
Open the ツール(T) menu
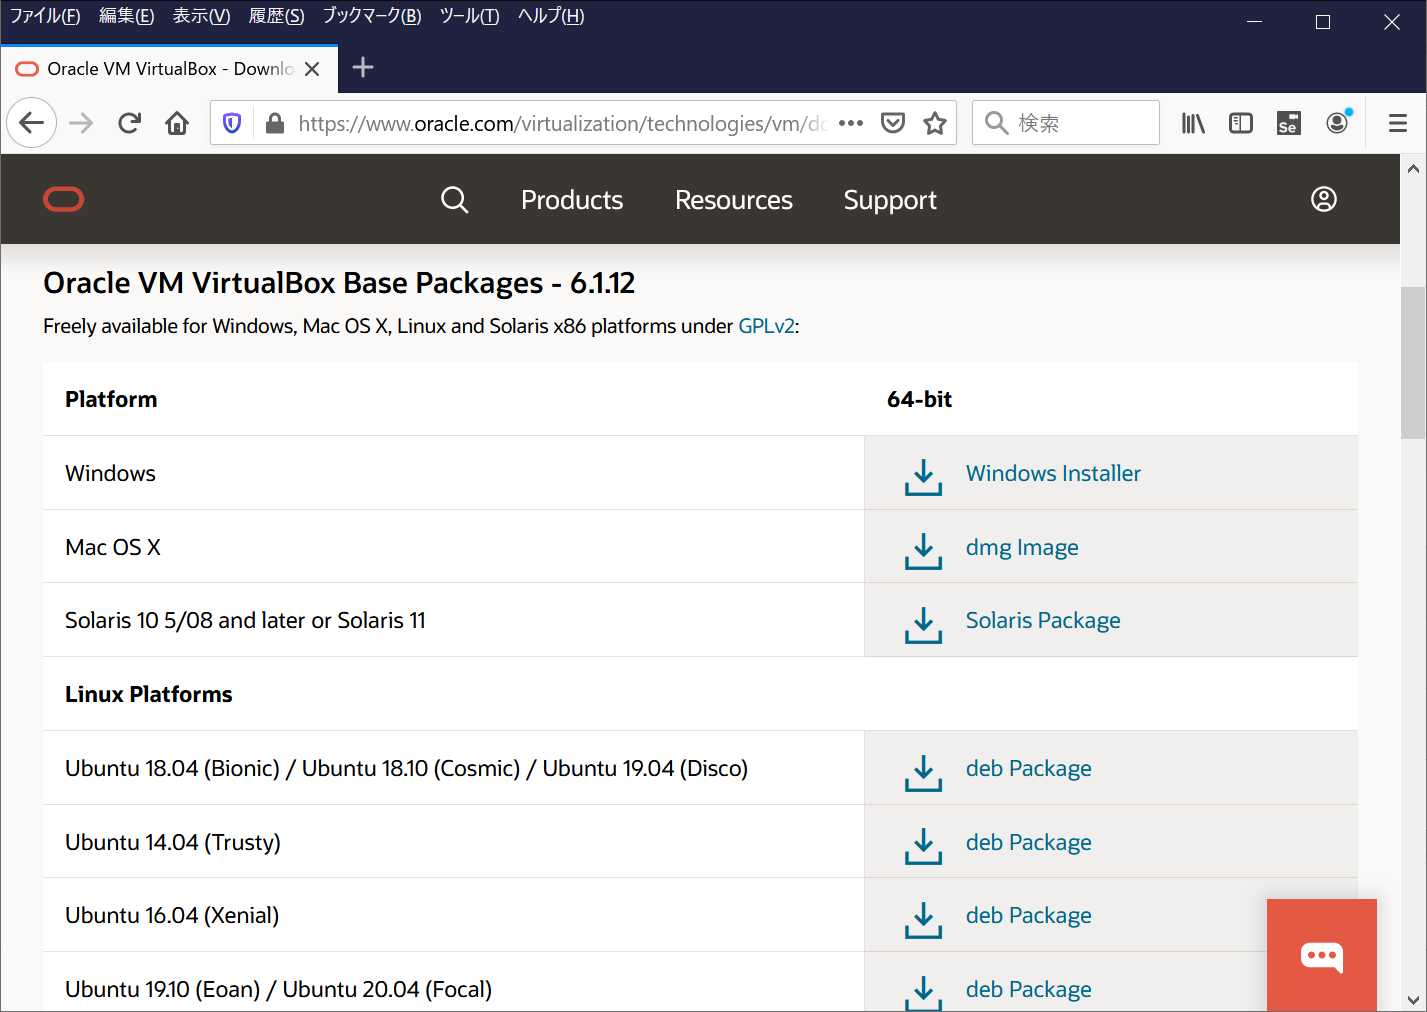pos(470,16)
